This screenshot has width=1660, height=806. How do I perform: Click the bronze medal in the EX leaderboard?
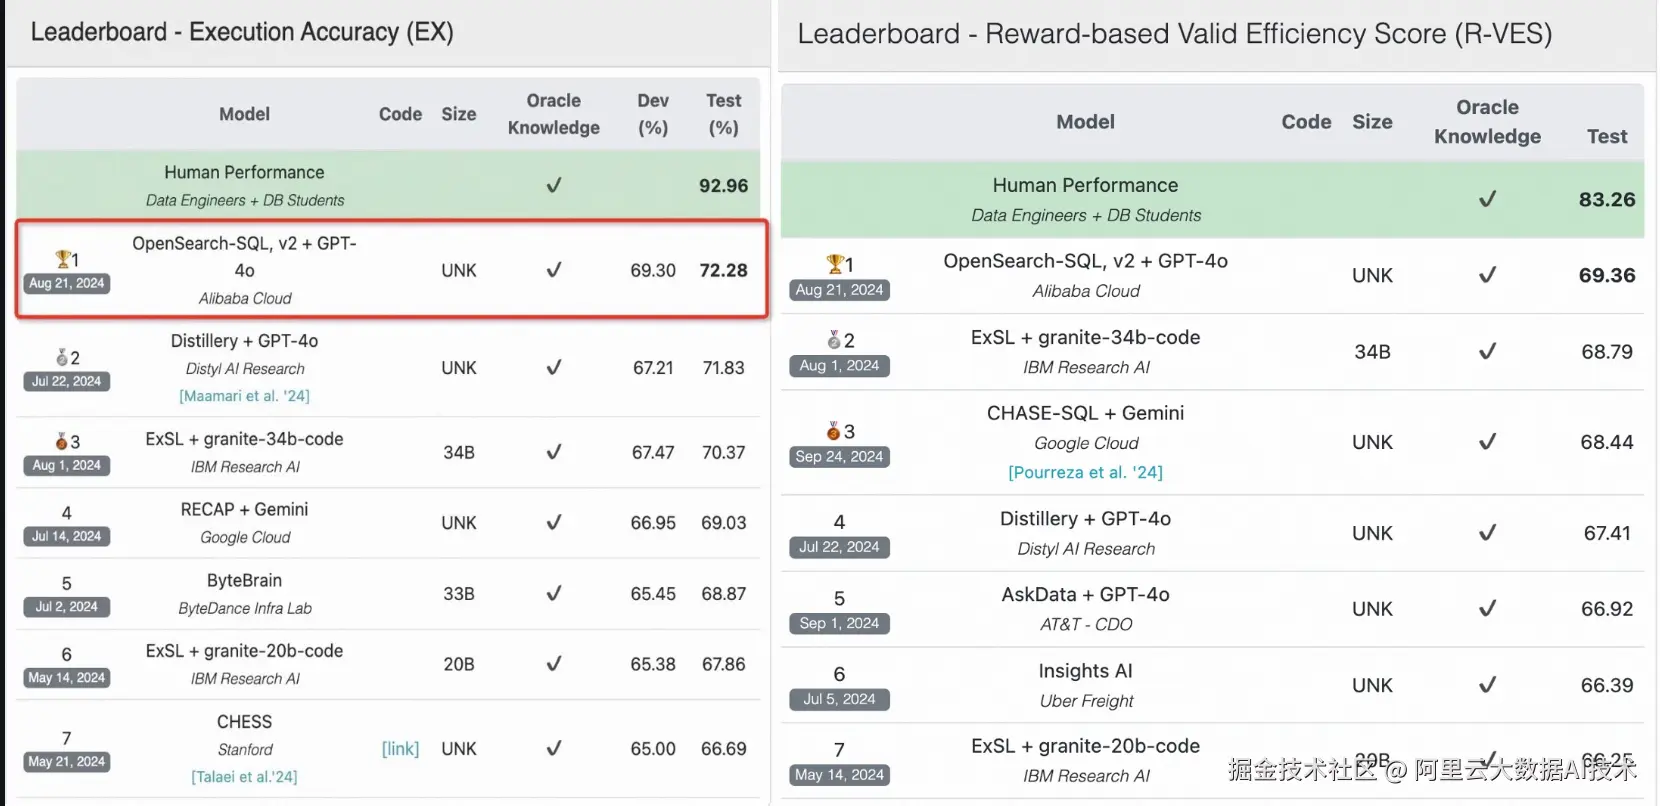point(61,441)
